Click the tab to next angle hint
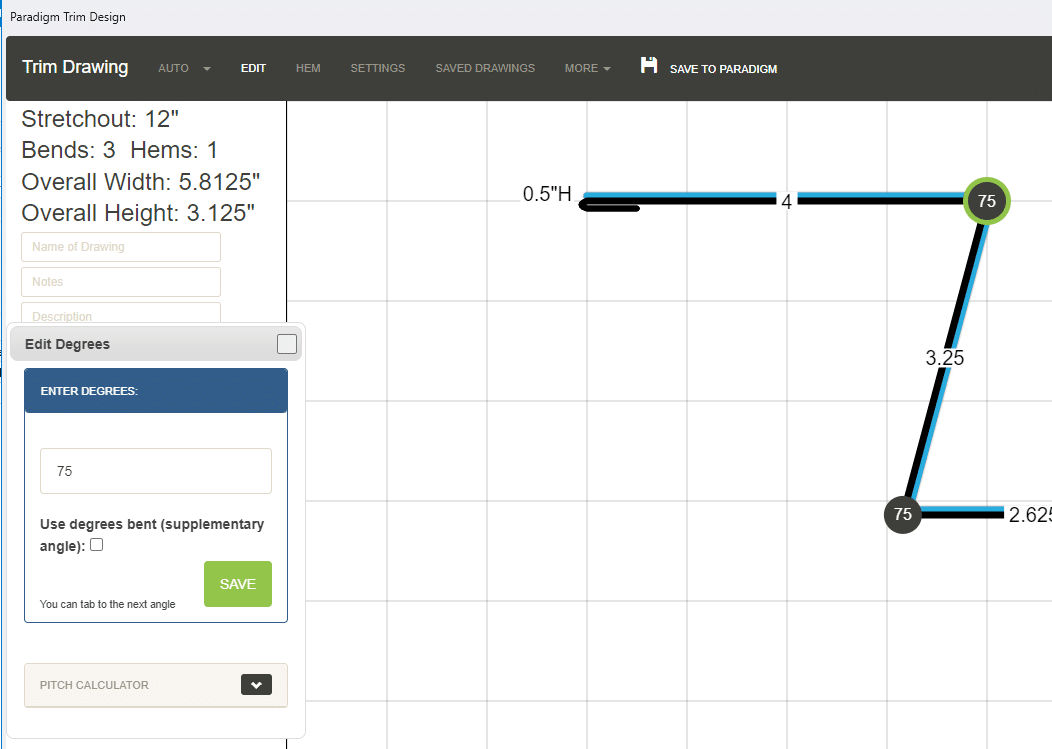This screenshot has width=1052, height=749. pos(107,604)
